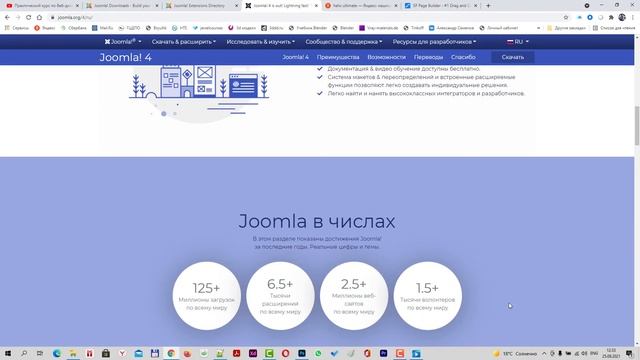The width and height of the screenshot is (640, 360).
Task: Expand hidden bookmarks overflow arrow
Action: (x=538, y=28)
